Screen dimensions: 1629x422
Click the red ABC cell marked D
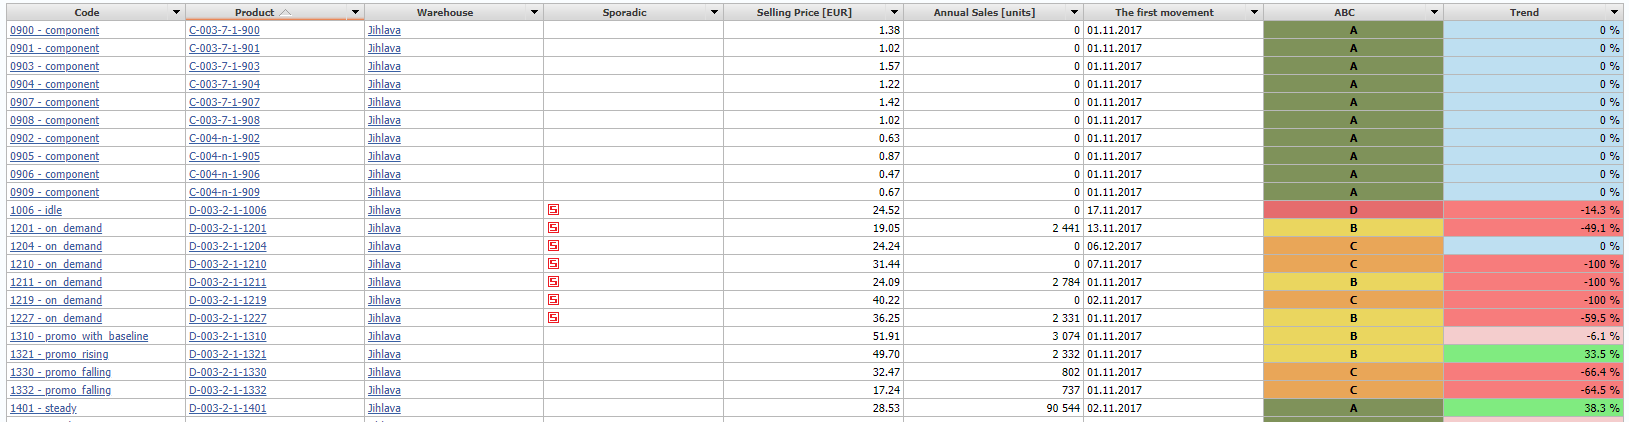click(1353, 210)
